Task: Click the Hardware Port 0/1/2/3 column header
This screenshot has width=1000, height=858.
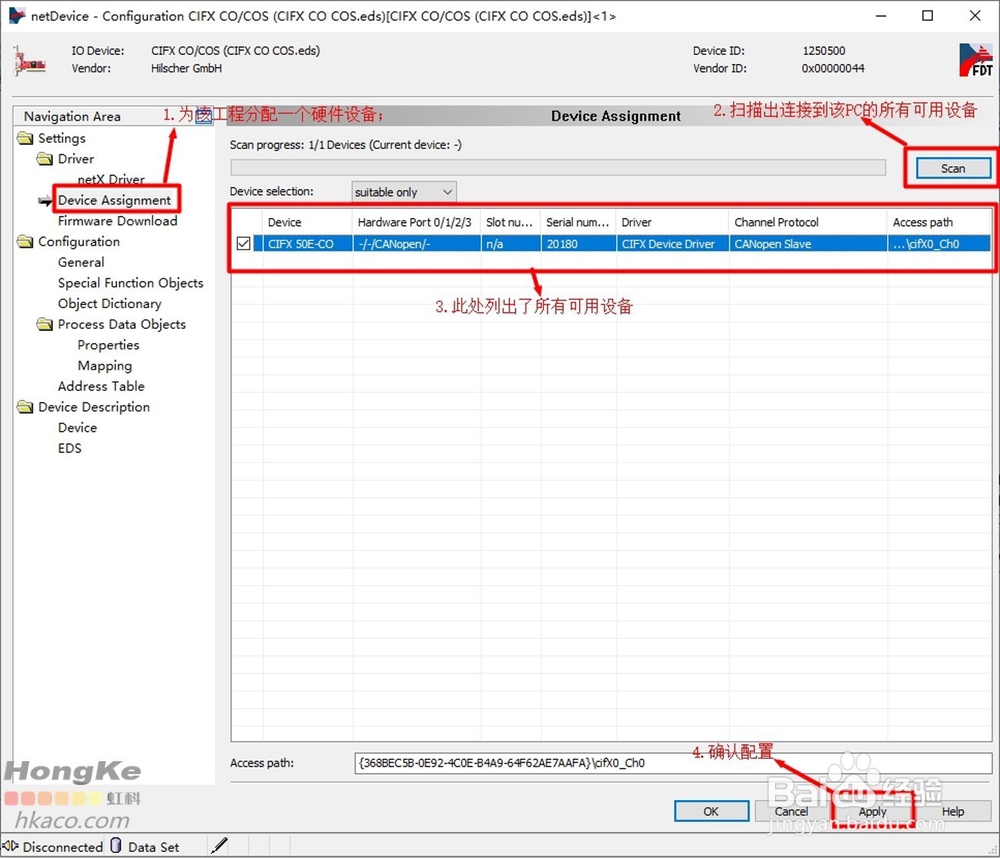Action: 416,222
